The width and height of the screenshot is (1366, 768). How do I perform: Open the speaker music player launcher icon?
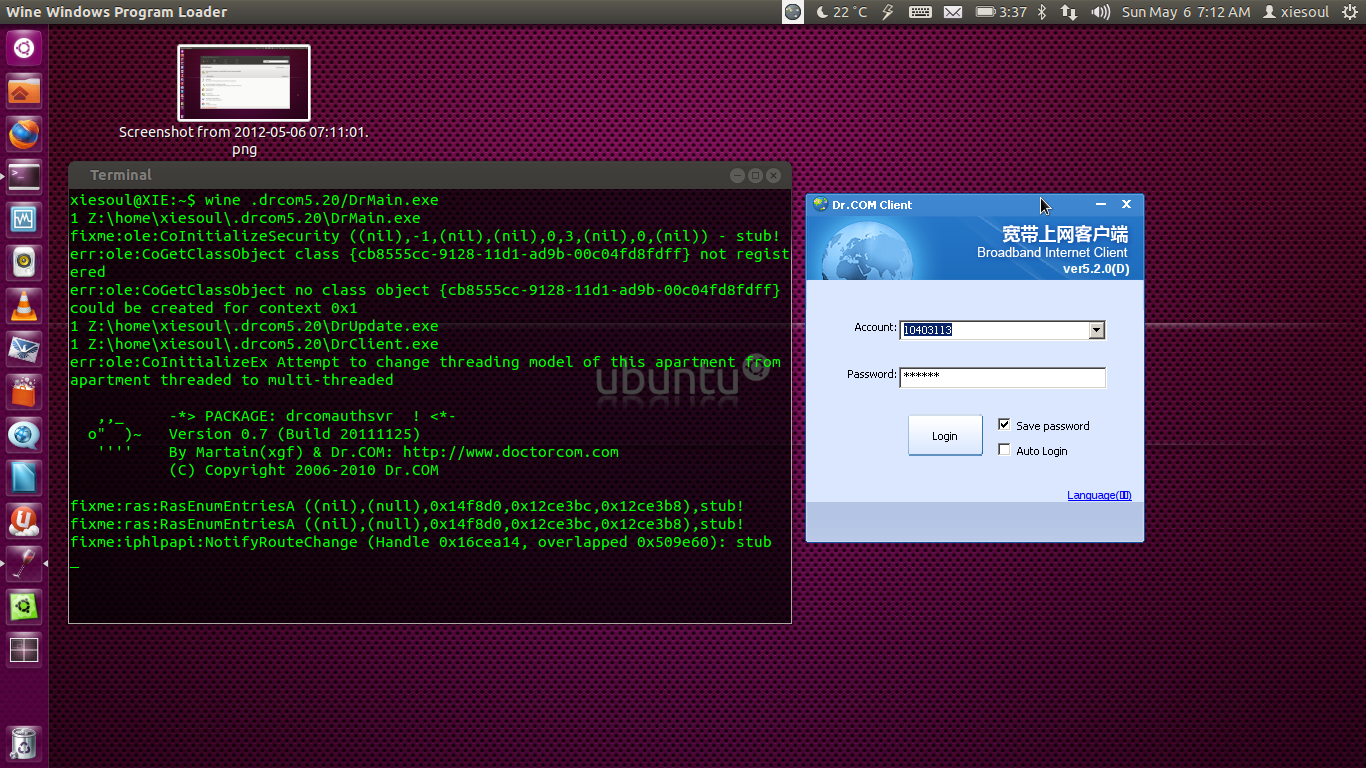pos(24,262)
